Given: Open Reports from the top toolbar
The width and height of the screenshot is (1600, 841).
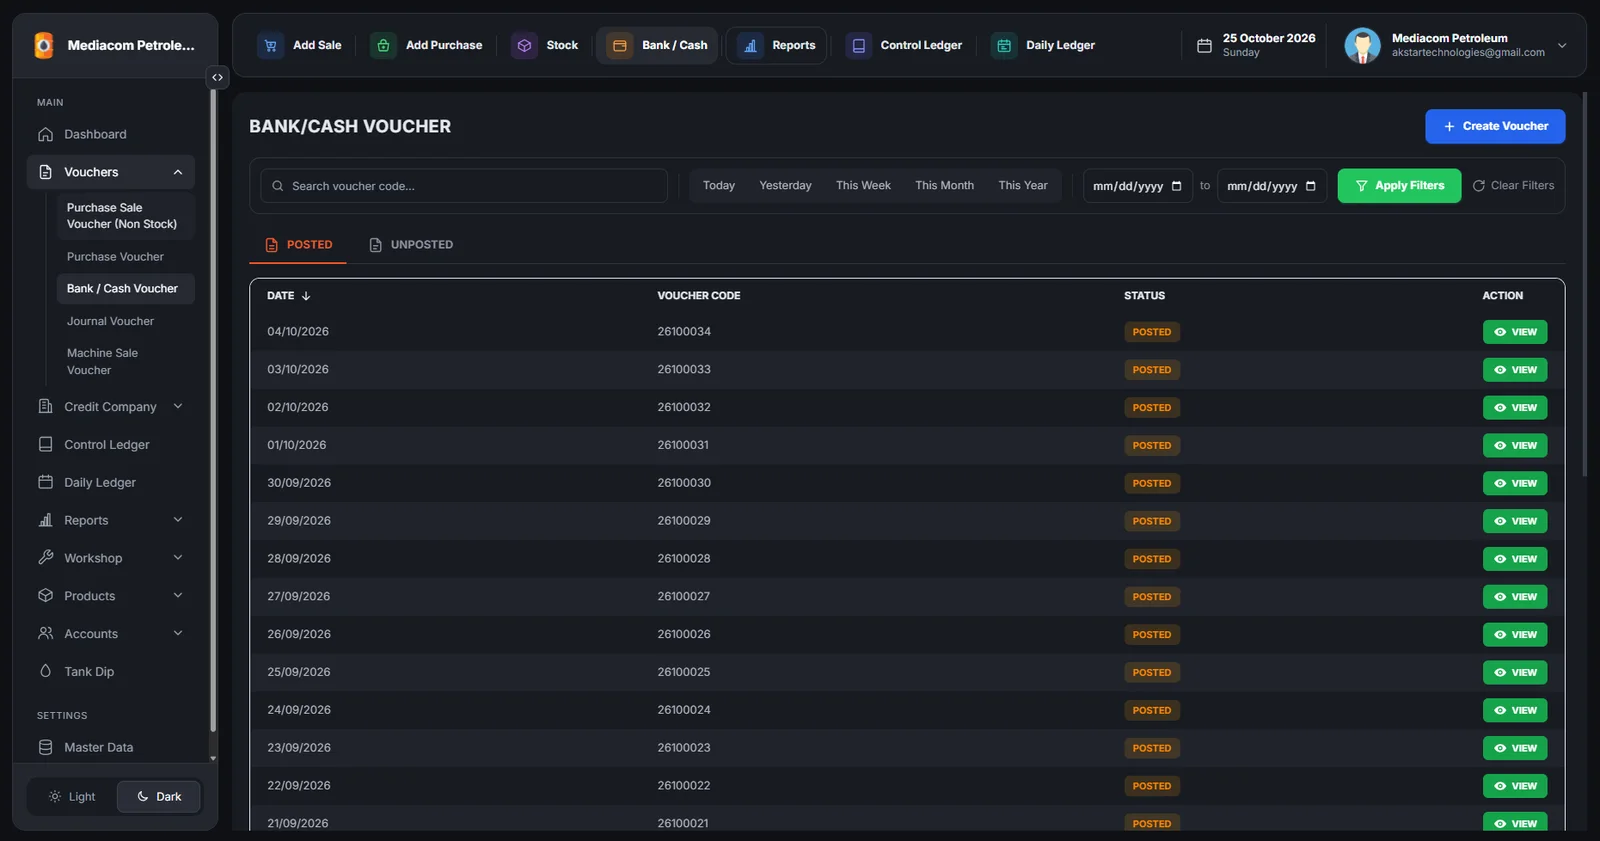Looking at the screenshot, I should tap(776, 45).
